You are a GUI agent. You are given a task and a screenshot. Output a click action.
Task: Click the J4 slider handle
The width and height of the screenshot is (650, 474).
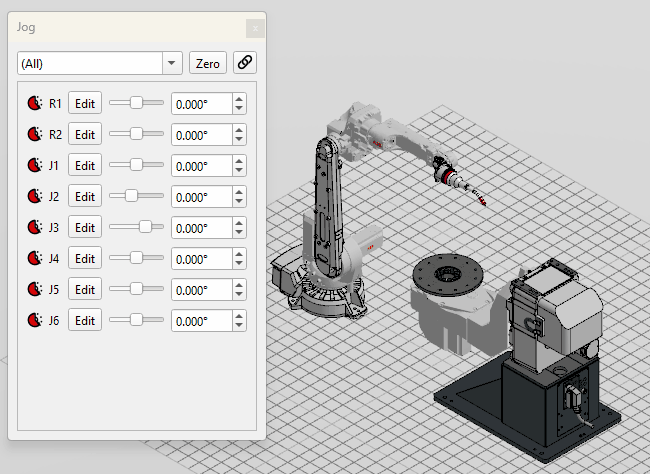tap(136, 258)
